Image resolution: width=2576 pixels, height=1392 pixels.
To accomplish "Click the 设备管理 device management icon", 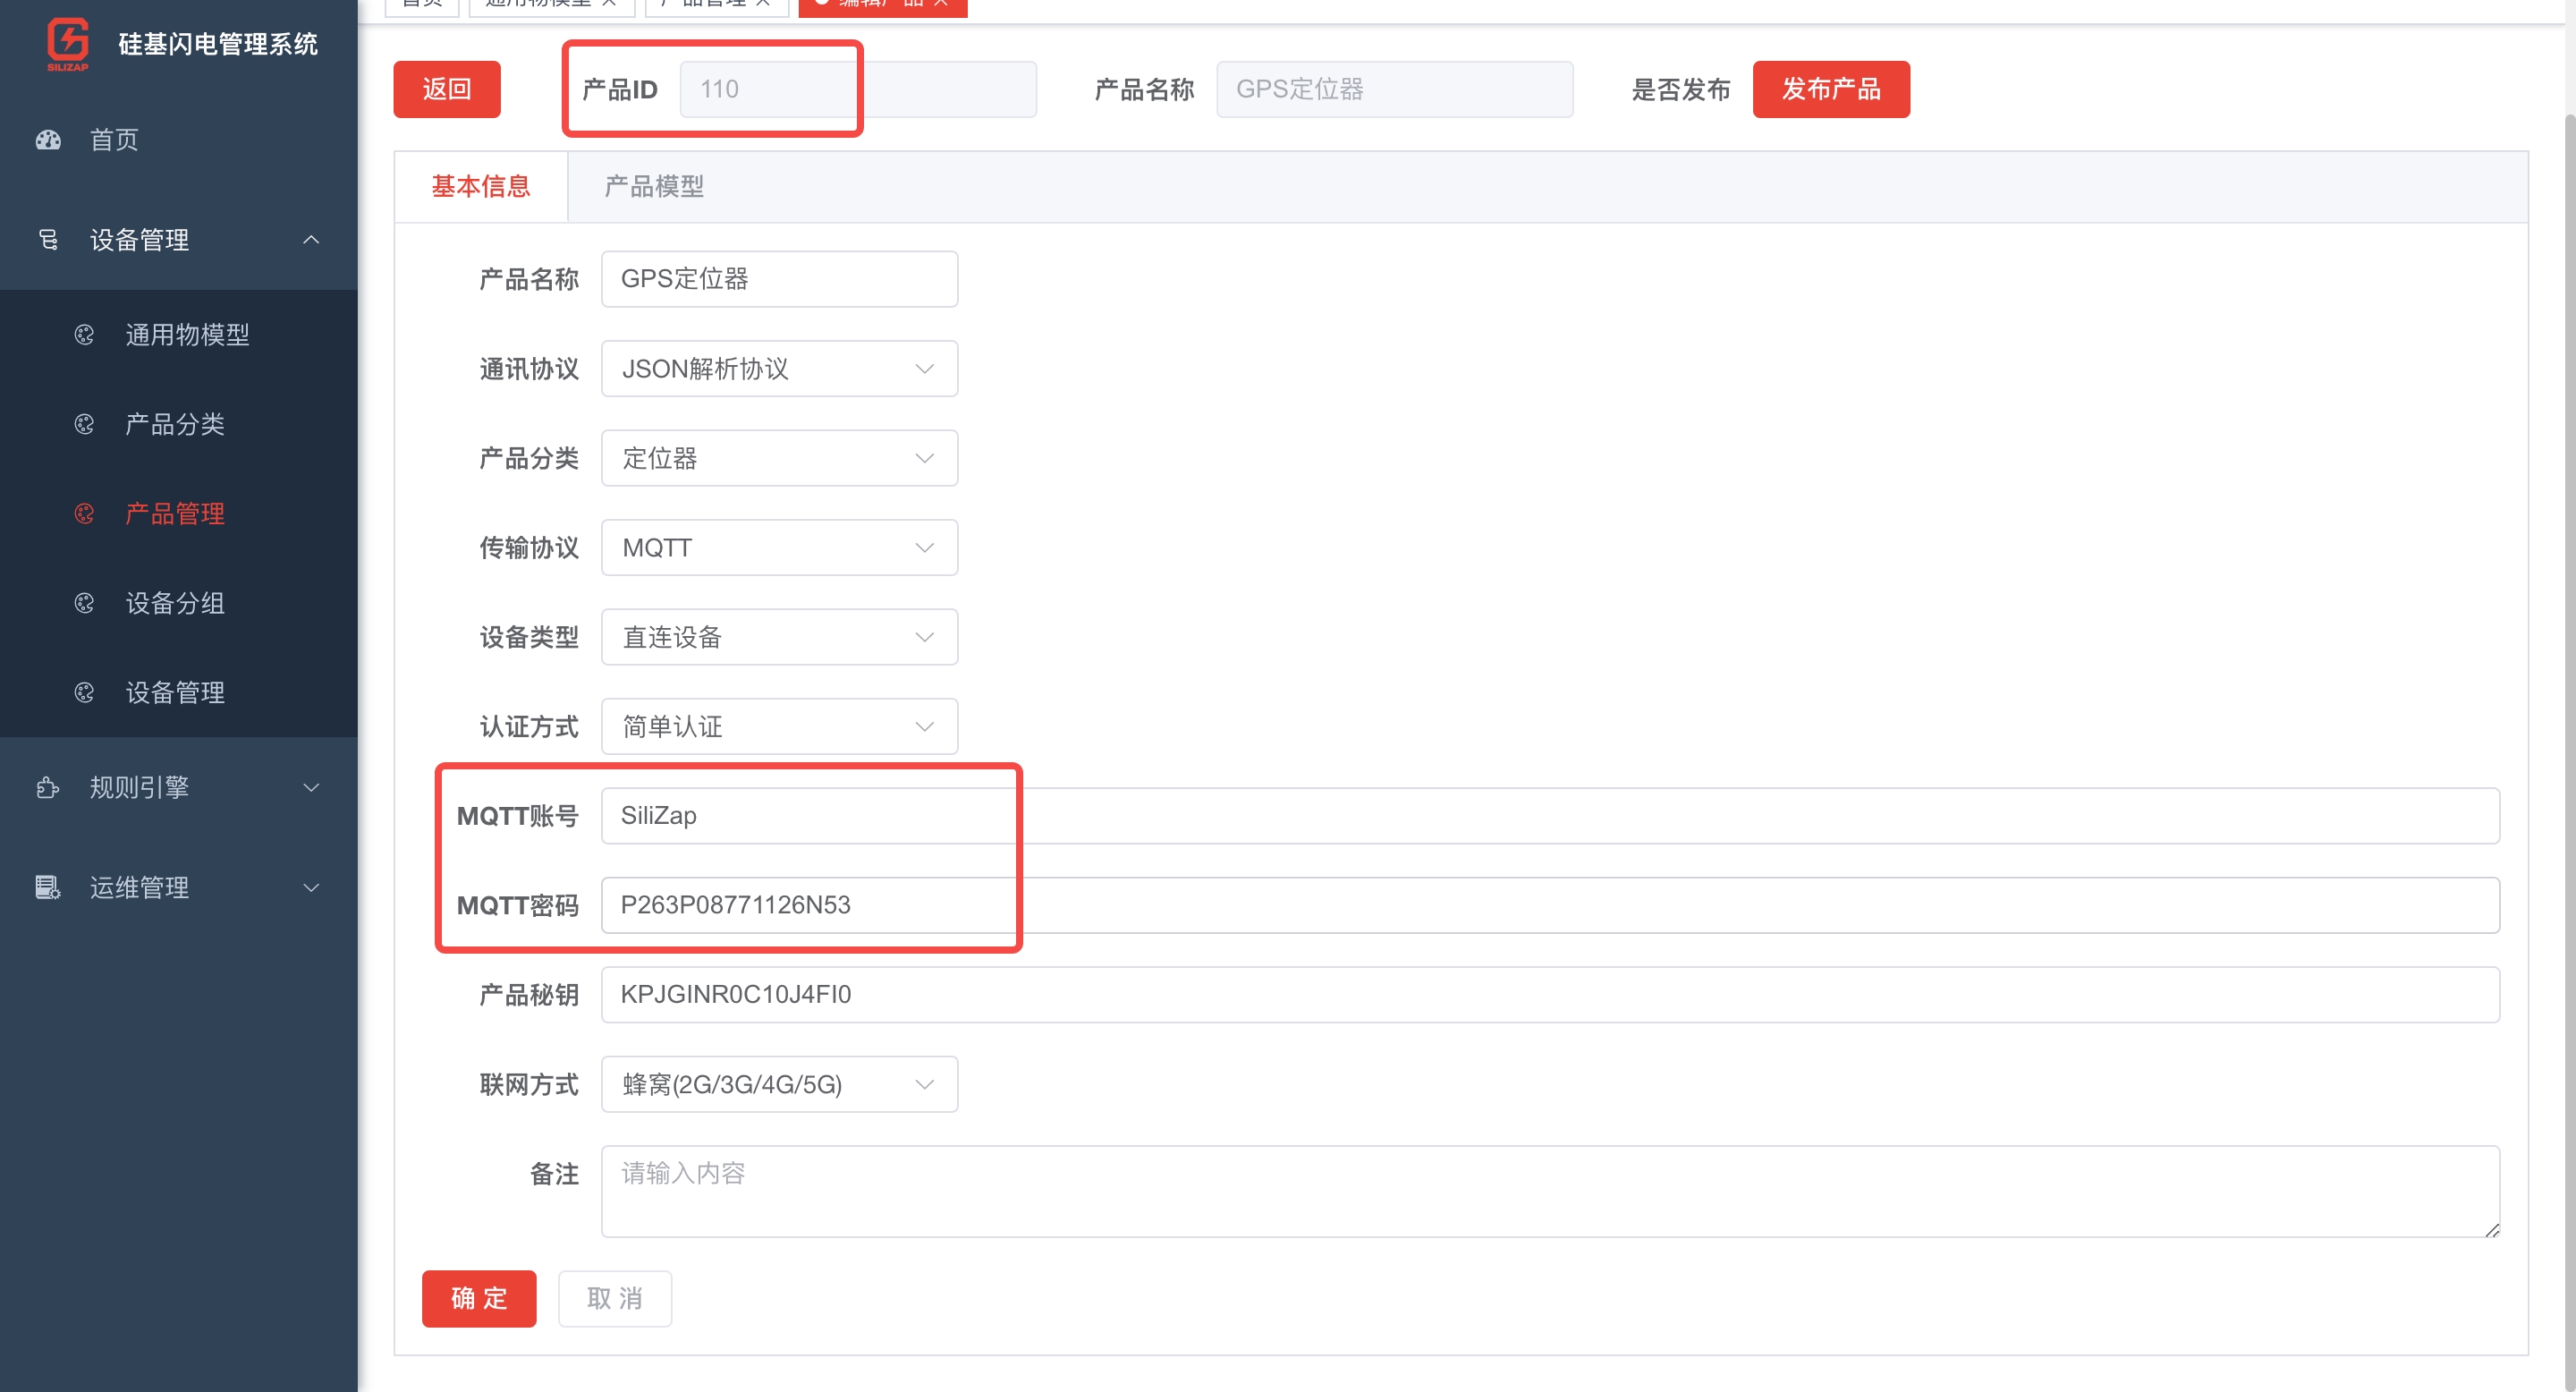I will [x=48, y=239].
